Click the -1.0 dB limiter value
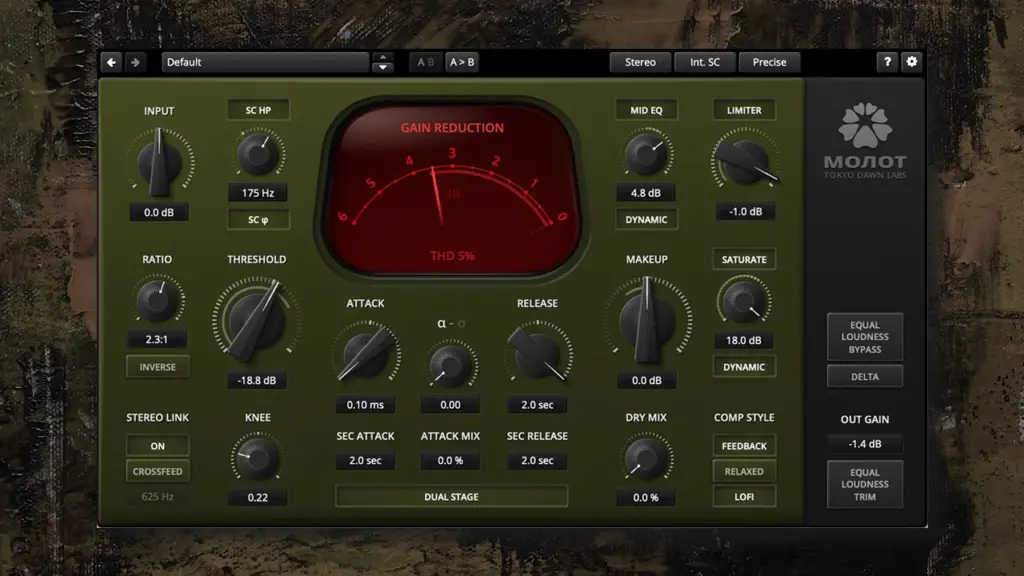Viewport: 1024px width, 576px height. click(x=745, y=212)
